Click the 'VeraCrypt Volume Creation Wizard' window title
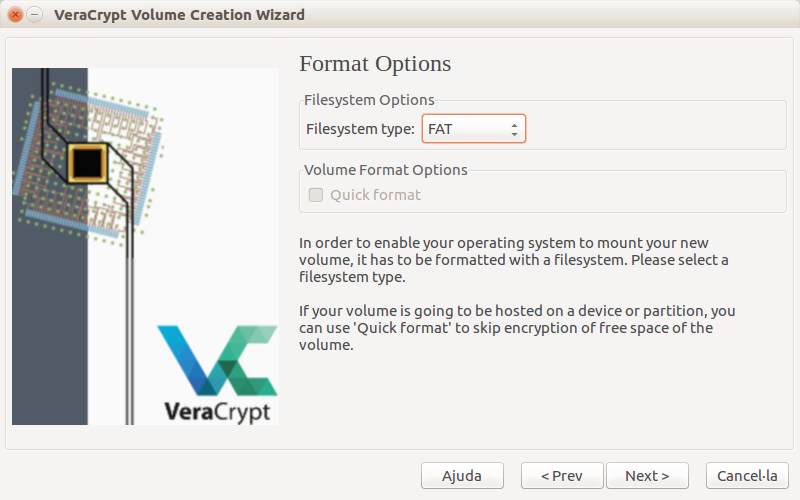 click(180, 15)
